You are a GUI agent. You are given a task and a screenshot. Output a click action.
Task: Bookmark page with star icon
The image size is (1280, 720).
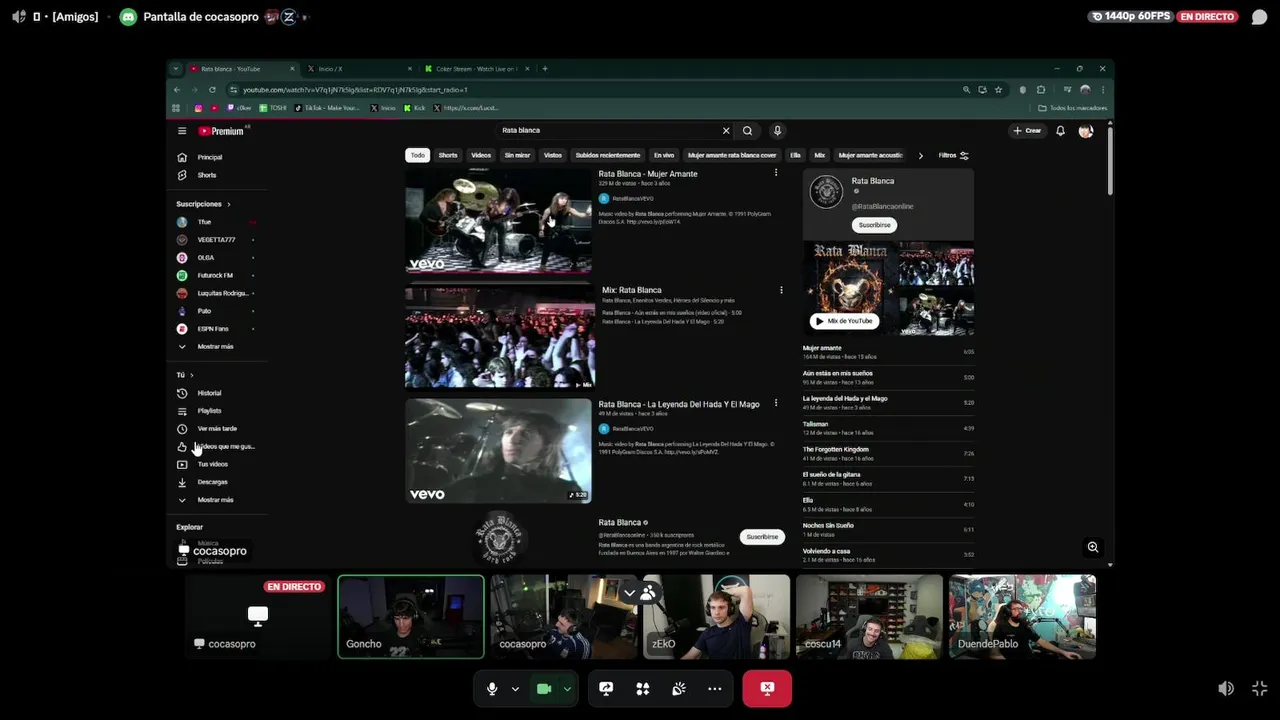point(998,90)
